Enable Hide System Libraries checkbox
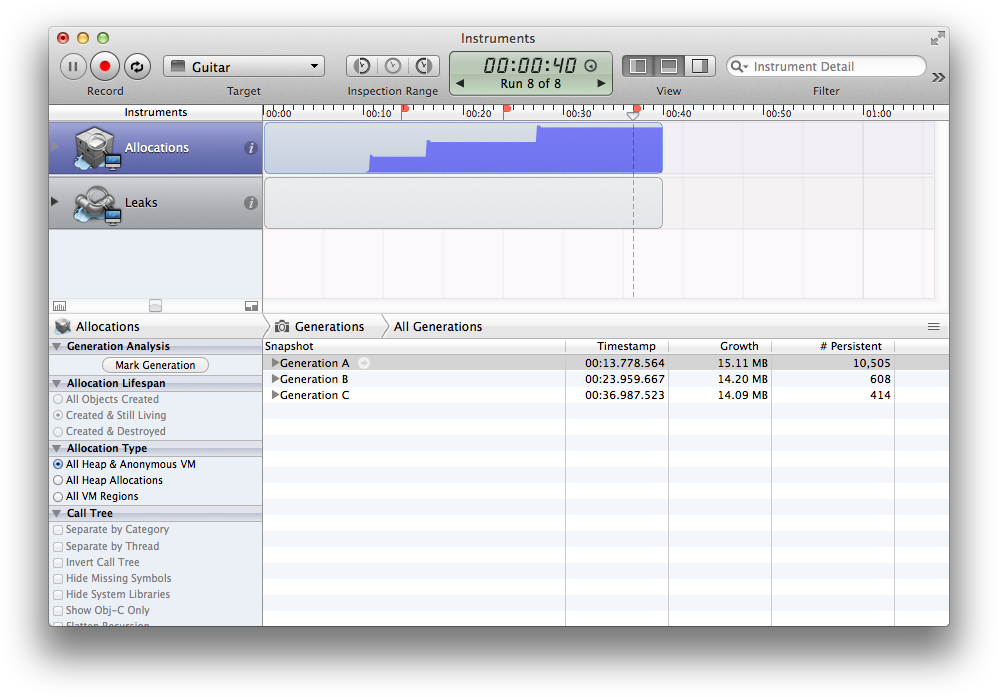 (59, 595)
